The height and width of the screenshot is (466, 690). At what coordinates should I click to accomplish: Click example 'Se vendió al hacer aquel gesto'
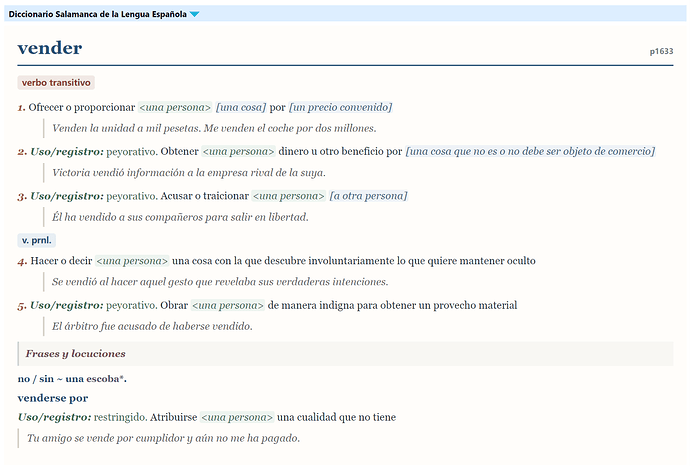[x=220, y=282]
